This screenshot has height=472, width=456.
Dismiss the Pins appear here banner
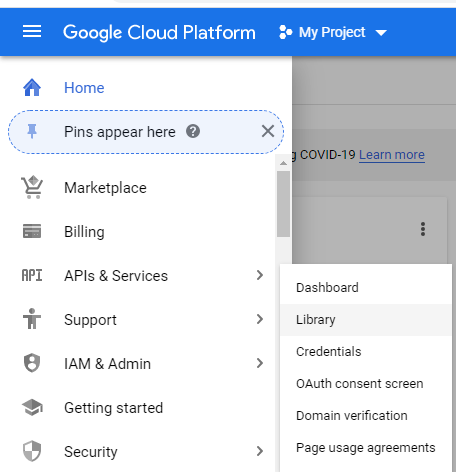(268, 131)
